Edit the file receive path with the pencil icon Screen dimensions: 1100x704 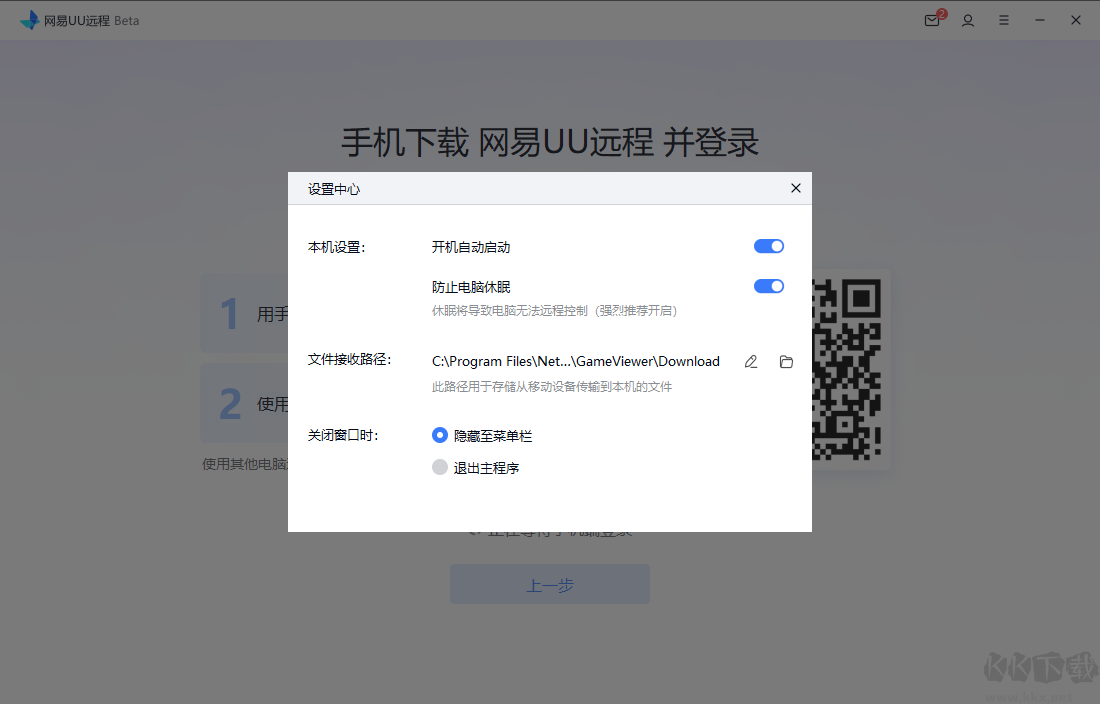pos(751,361)
